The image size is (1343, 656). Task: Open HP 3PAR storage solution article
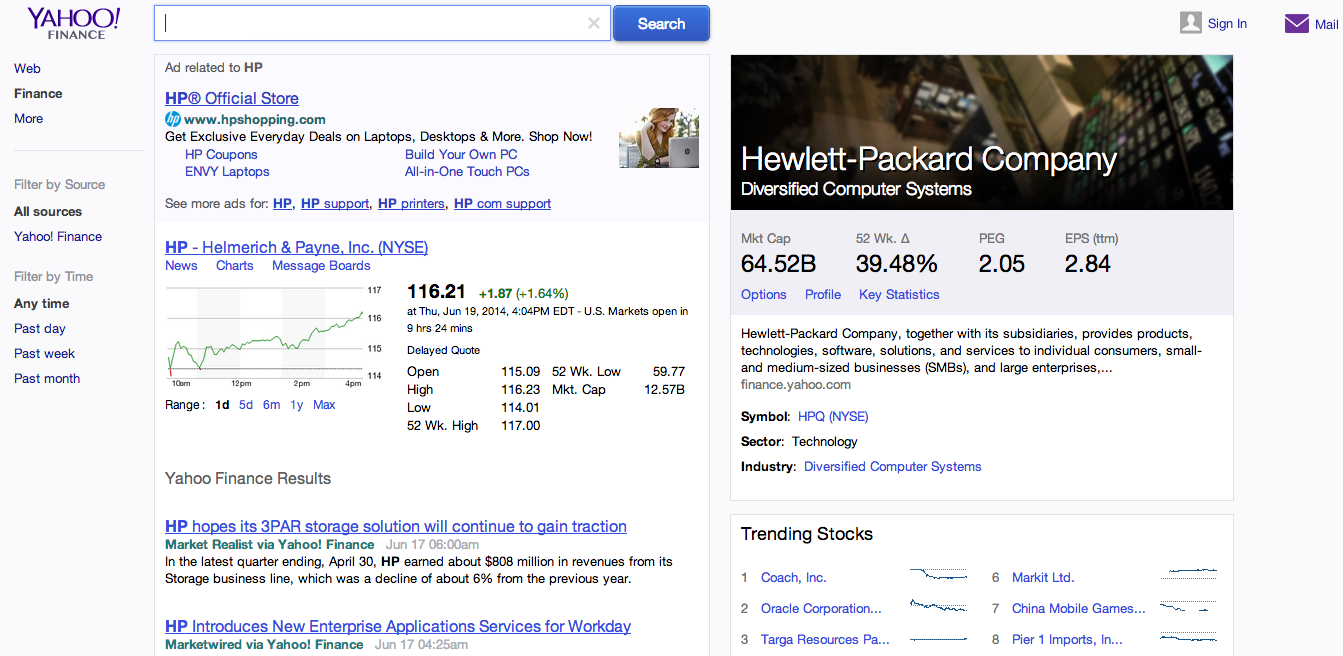click(396, 526)
